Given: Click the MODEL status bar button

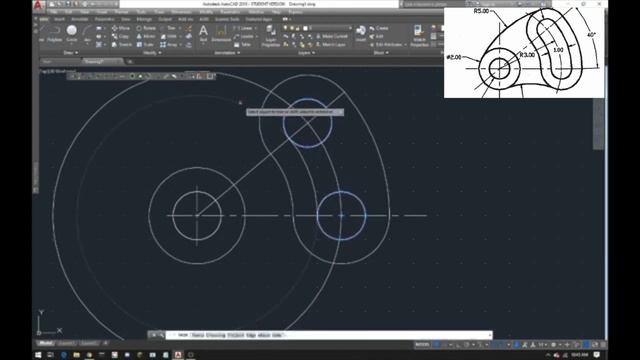Looking at the screenshot, I should pos(422,345).
